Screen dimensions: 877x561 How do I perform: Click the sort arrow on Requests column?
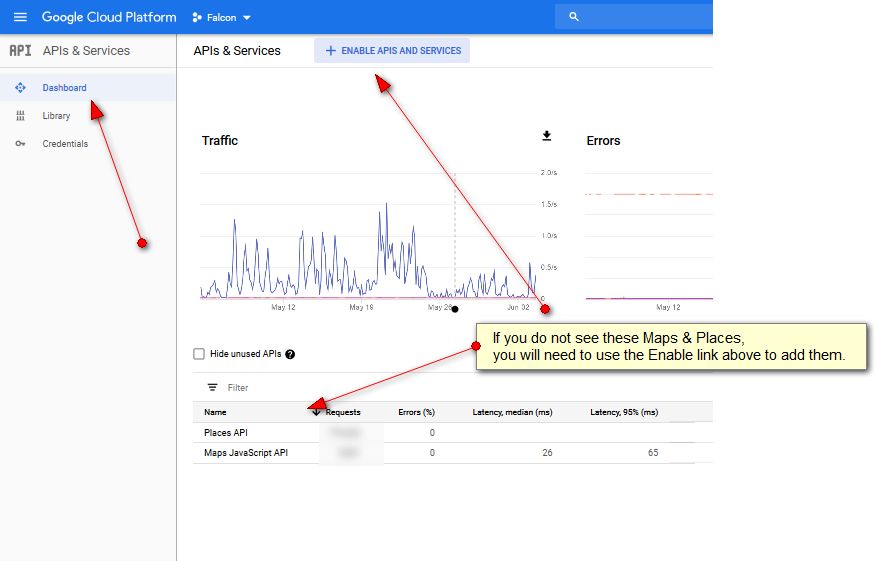[x=316, y=412]
